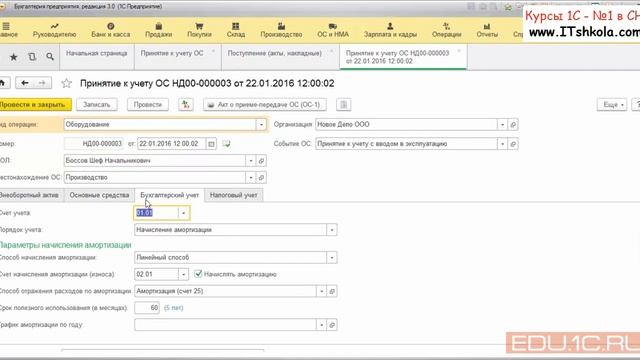640x360 pixels.
Task: Expand График амортизации по году dropdown arrow
Action: [321, 325]
